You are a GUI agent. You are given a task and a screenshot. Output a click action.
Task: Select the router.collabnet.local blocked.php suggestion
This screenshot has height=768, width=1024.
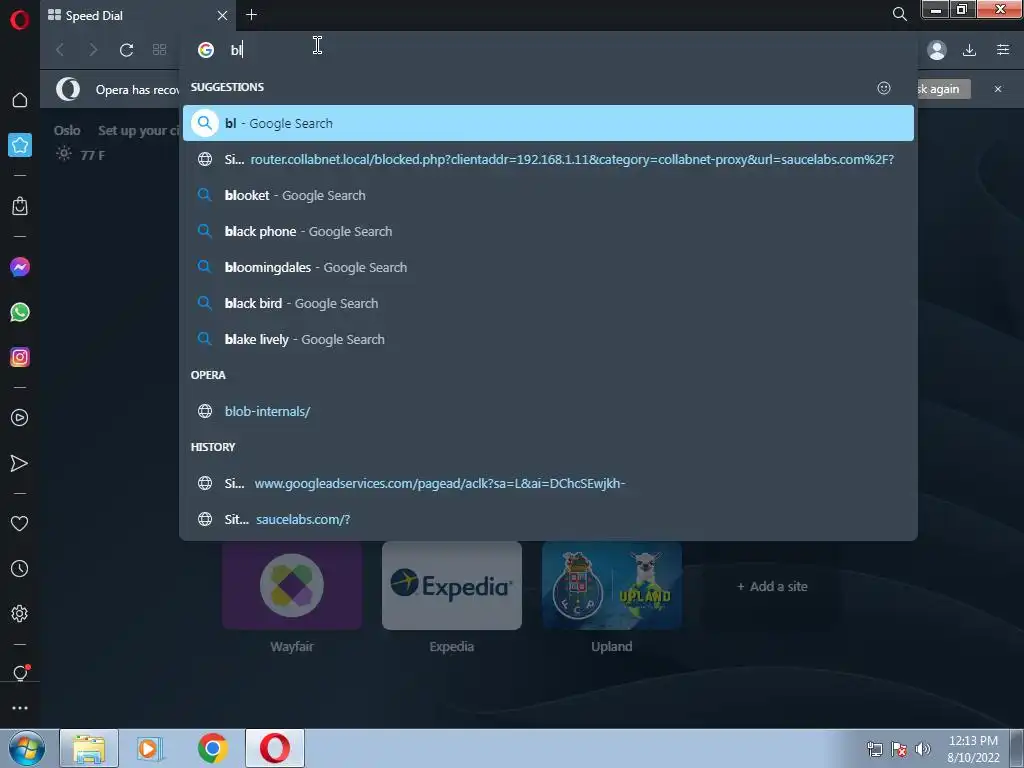click(548, 159)
